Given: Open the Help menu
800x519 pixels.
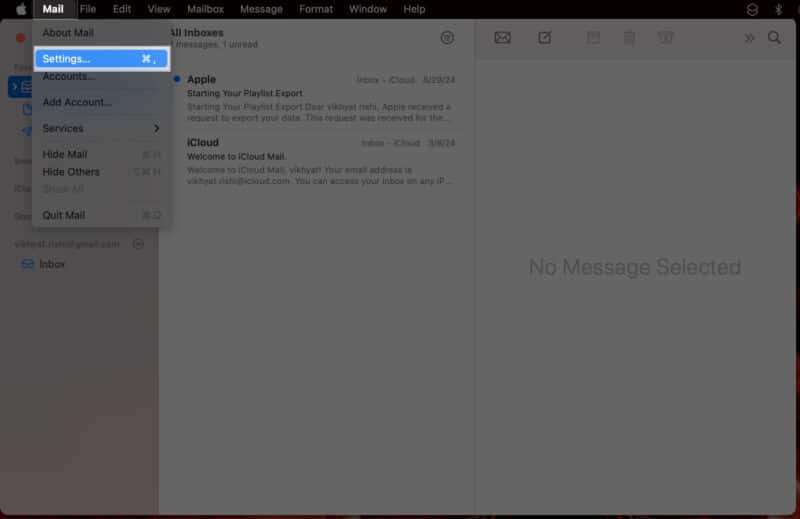Looking at the screenshot, I should click(414, 9).
